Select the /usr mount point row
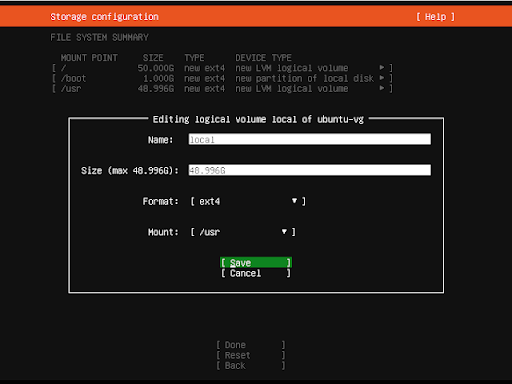This screenshot has width=512, height=384. click(222, 89)
